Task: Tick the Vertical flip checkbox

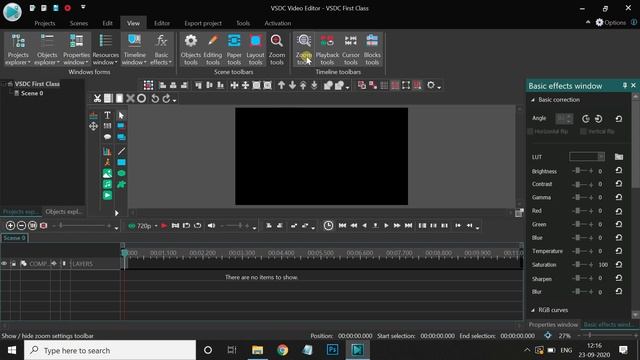Action: pyautogui.click(x=583, y=131)
